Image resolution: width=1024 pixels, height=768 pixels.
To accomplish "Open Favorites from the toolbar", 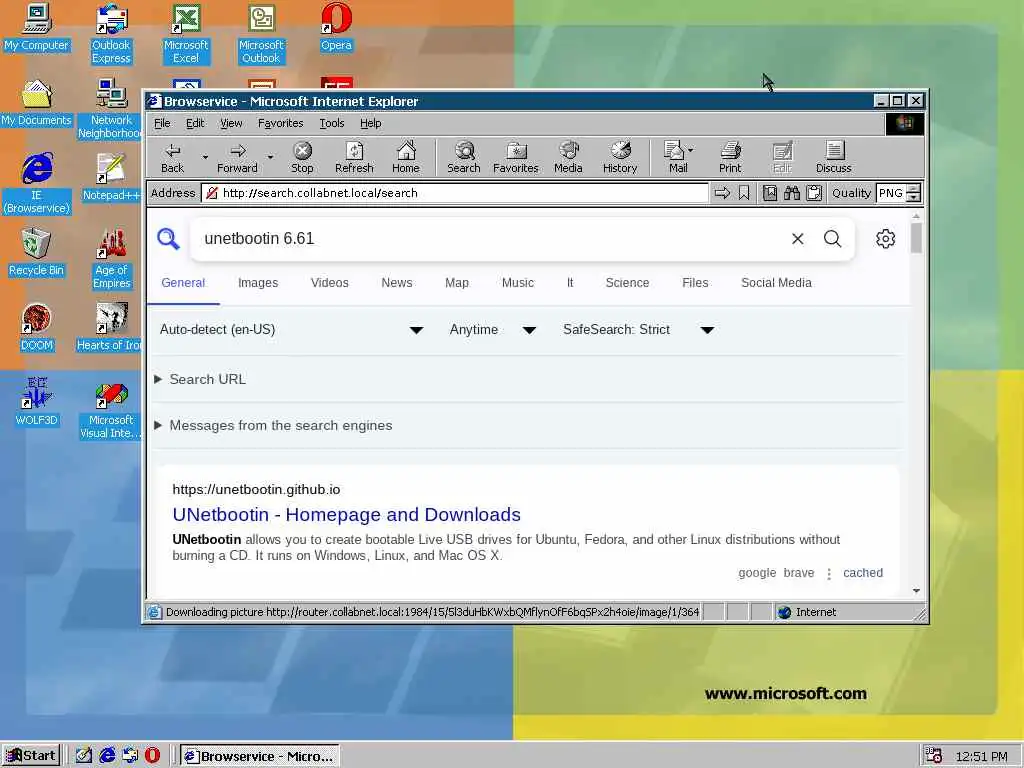I will (x=515, y=157).
